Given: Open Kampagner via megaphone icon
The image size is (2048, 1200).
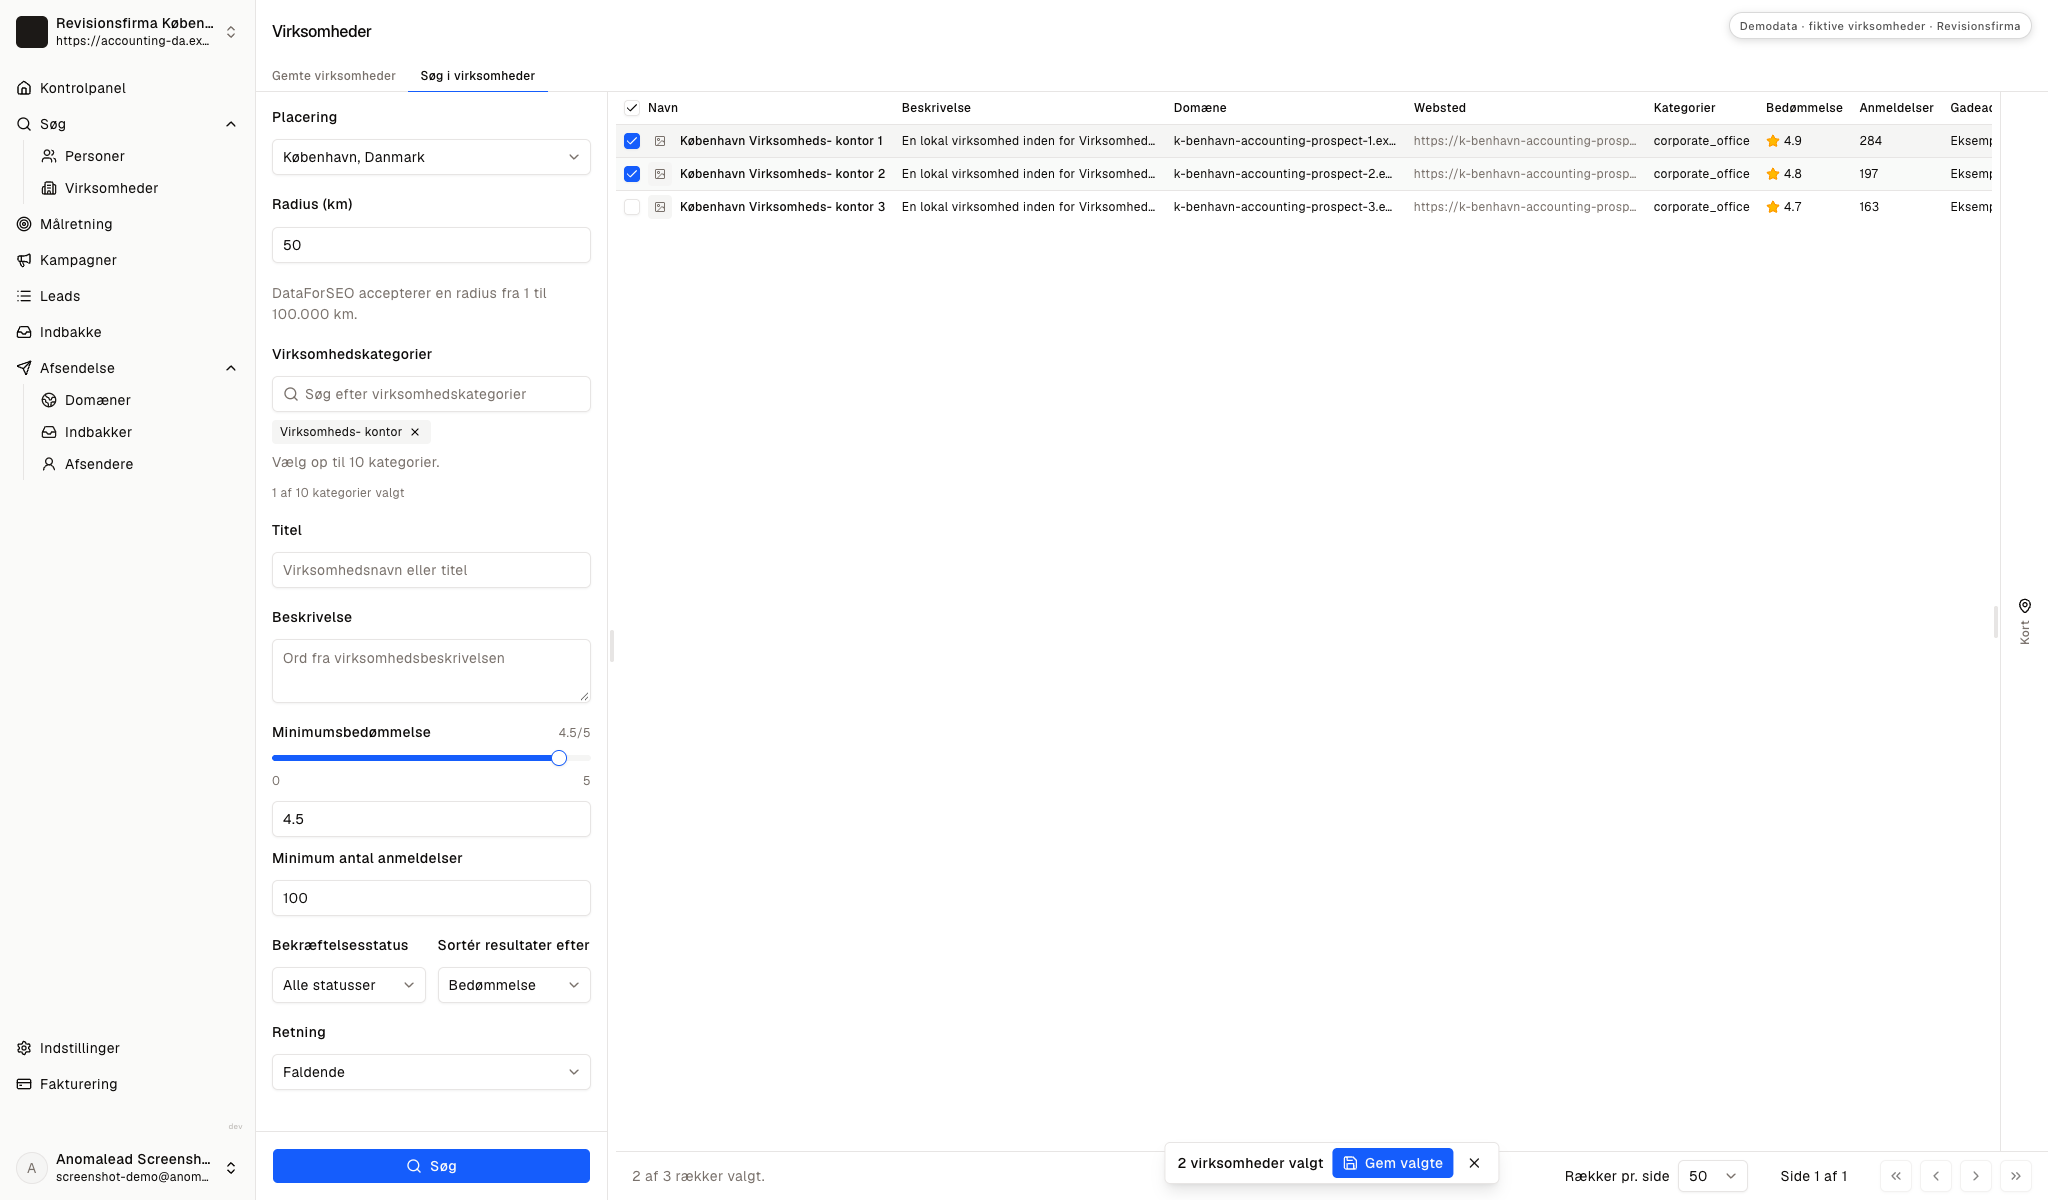Looking at the screenshot, I should point(24,260).
